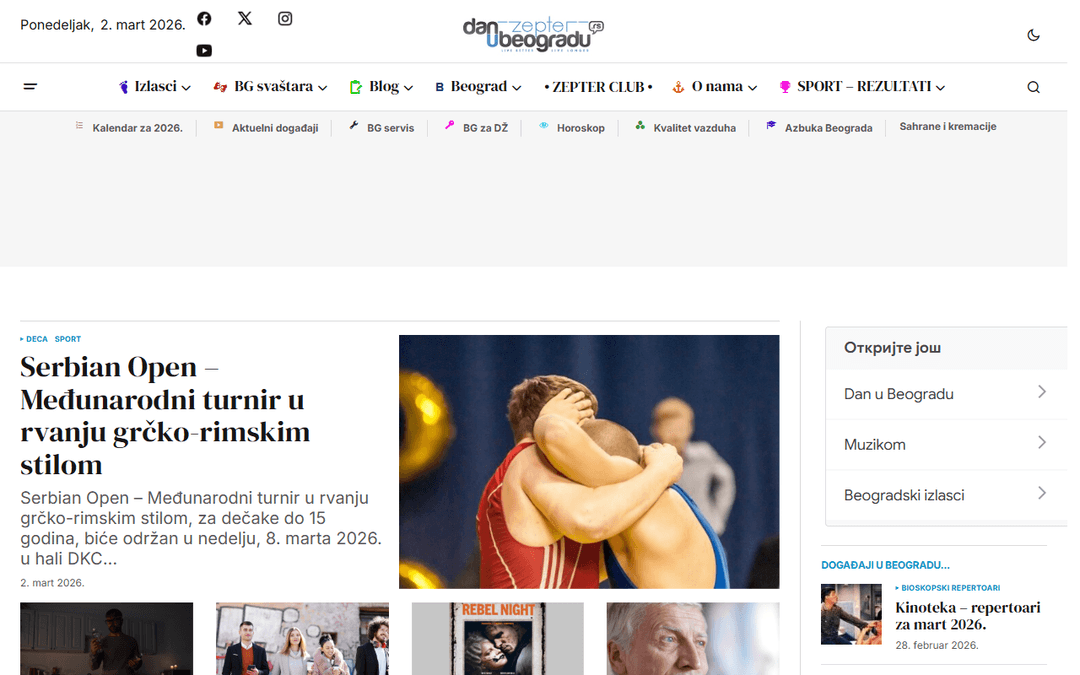
Task: Expand the BG svaštara dropdown arrow
Action: [322, 88]
